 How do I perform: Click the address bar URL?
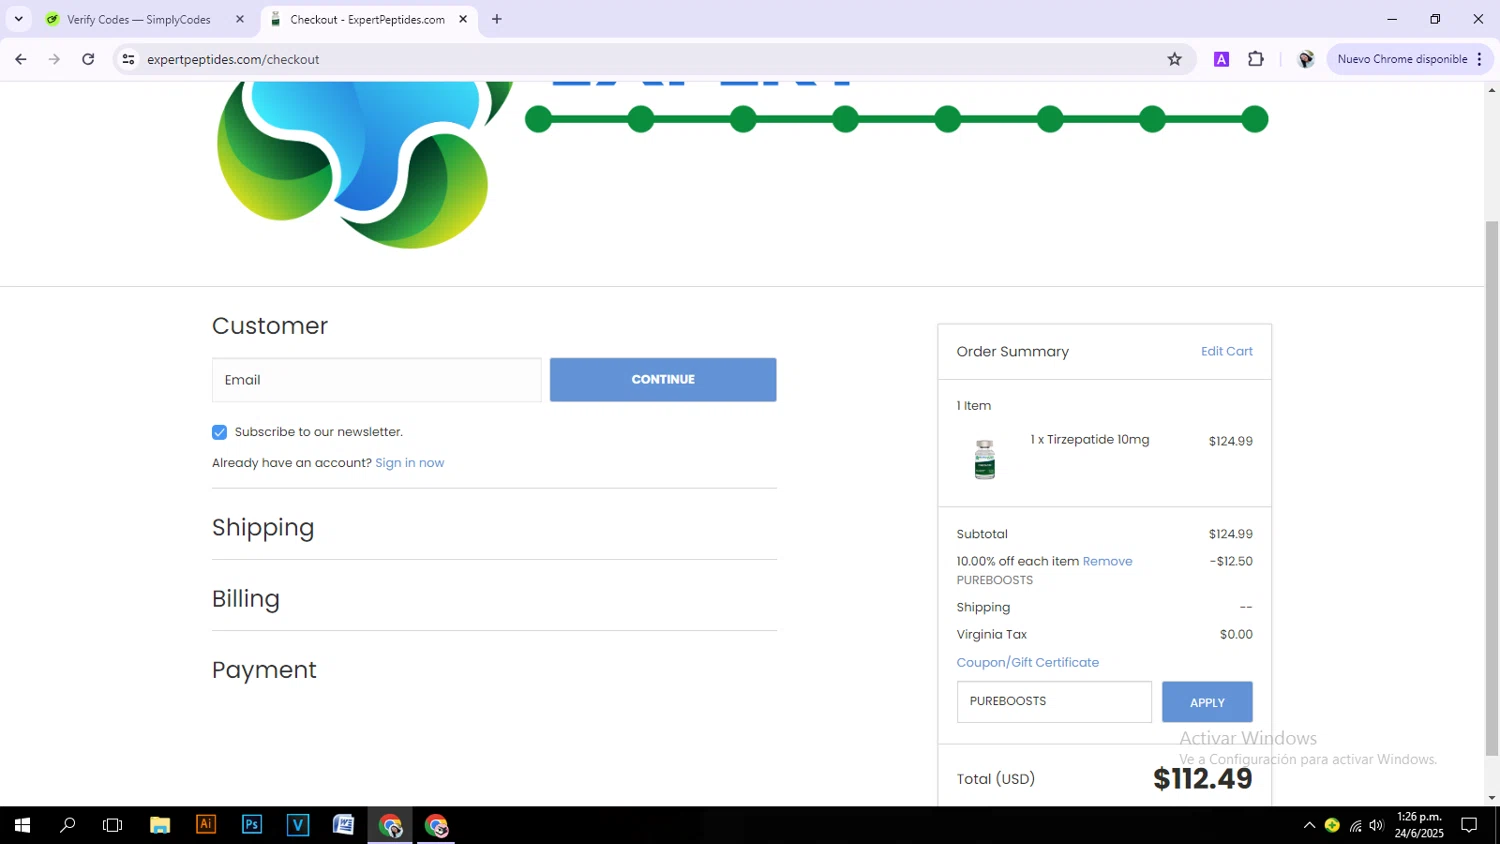[233, 59]
